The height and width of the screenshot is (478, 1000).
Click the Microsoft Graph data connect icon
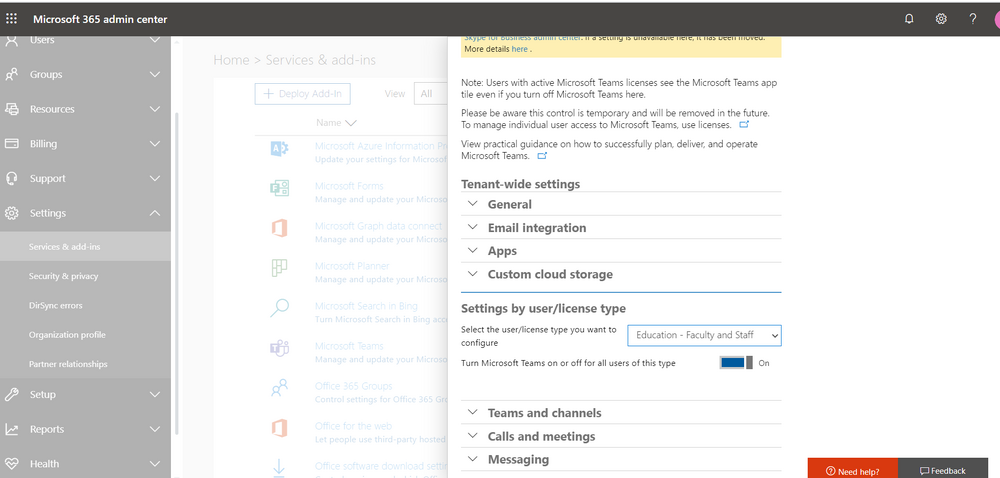pos(279,228)
